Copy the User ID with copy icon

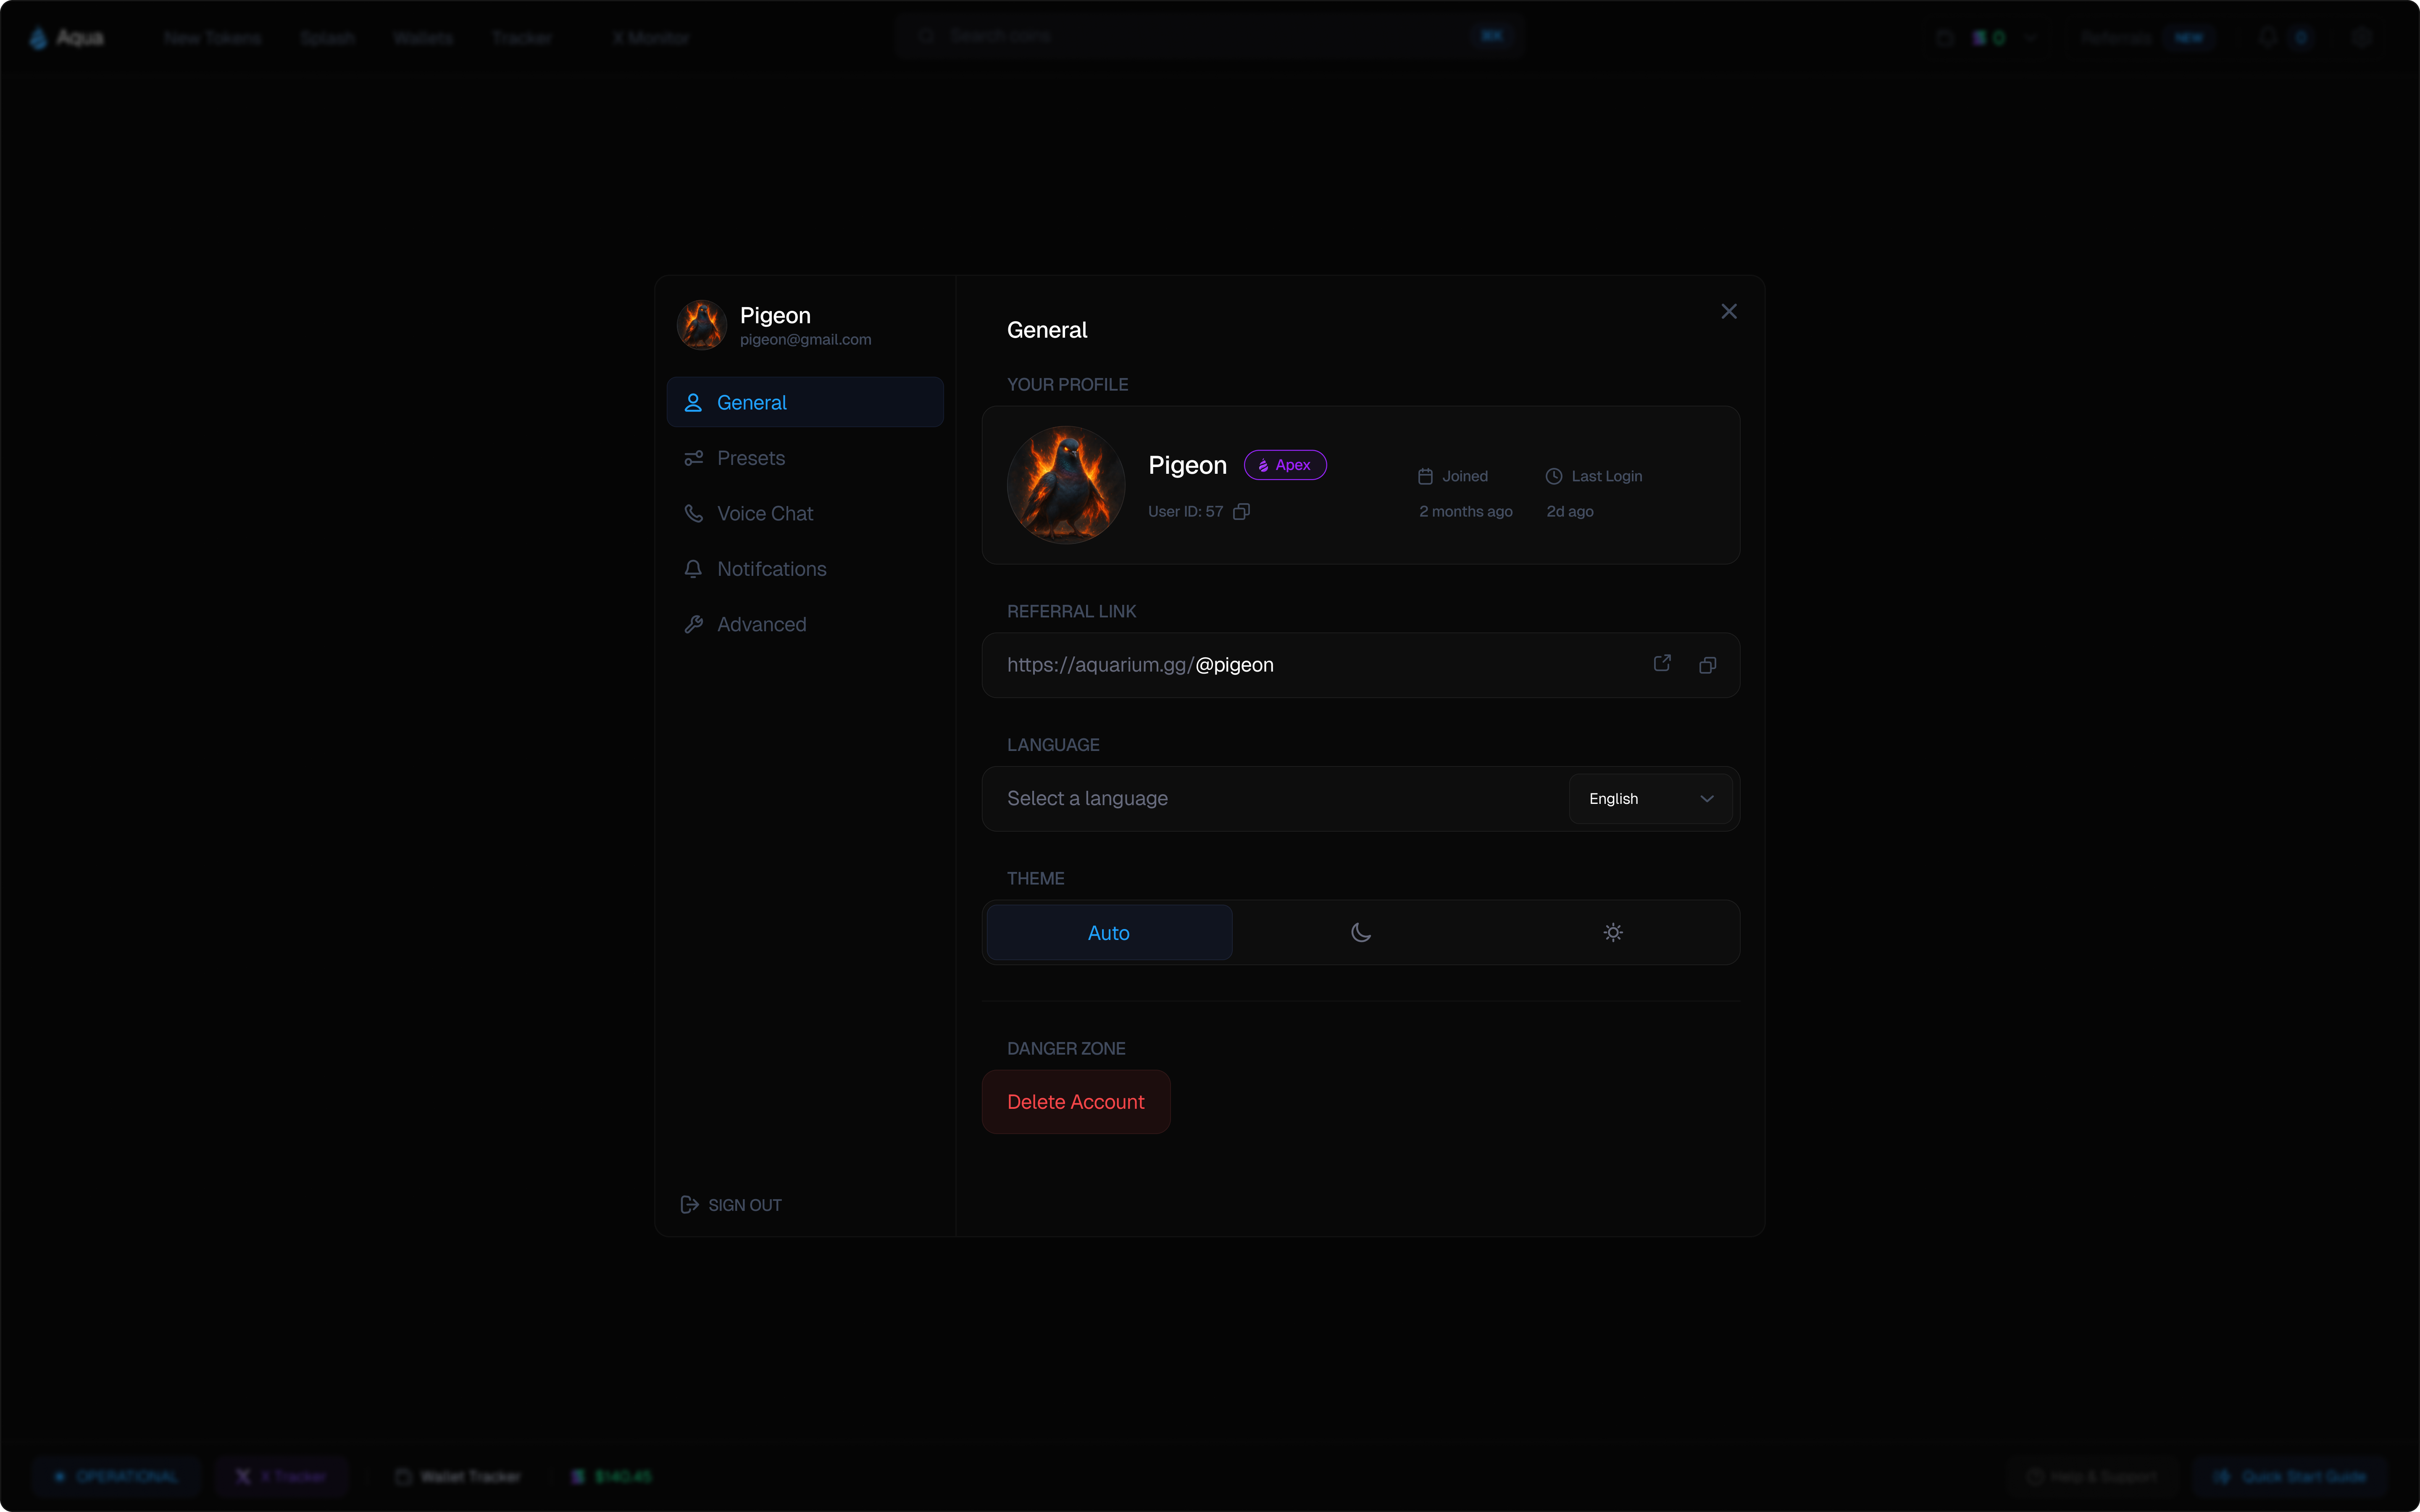[1241, 511]
